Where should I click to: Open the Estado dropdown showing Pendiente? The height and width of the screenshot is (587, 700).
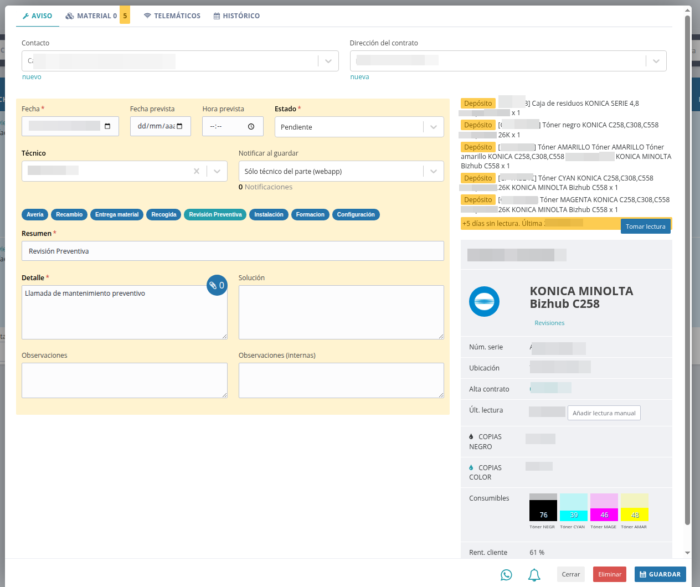tap(359, 127)
